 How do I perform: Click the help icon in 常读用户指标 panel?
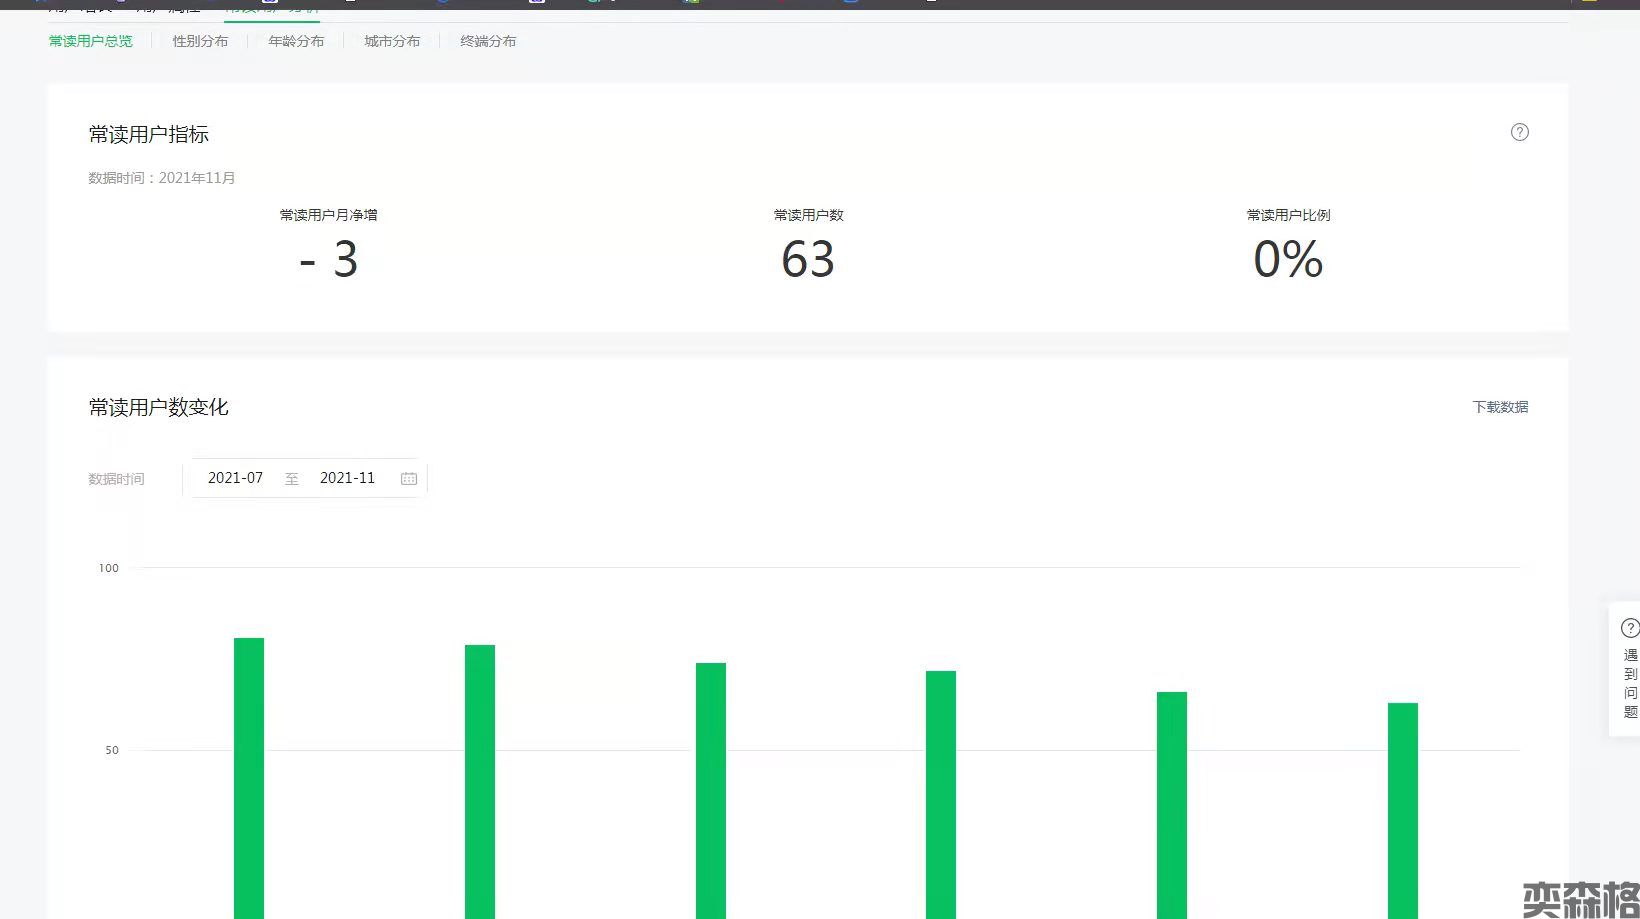1519,132
